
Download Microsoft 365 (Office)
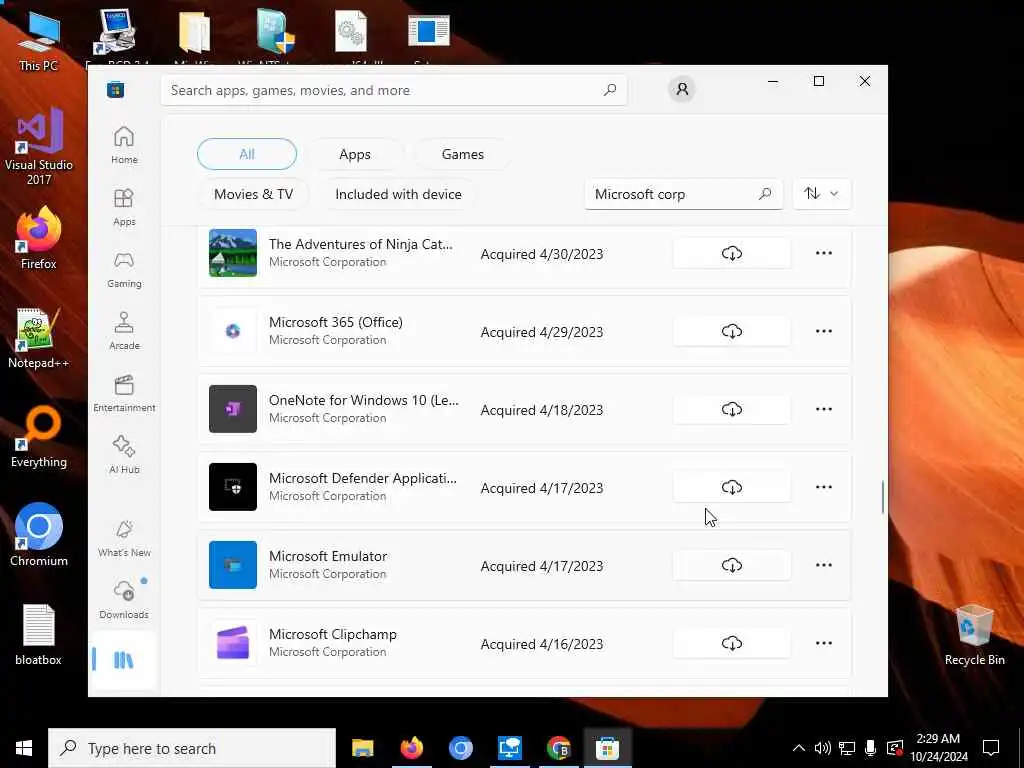(731, 331)
